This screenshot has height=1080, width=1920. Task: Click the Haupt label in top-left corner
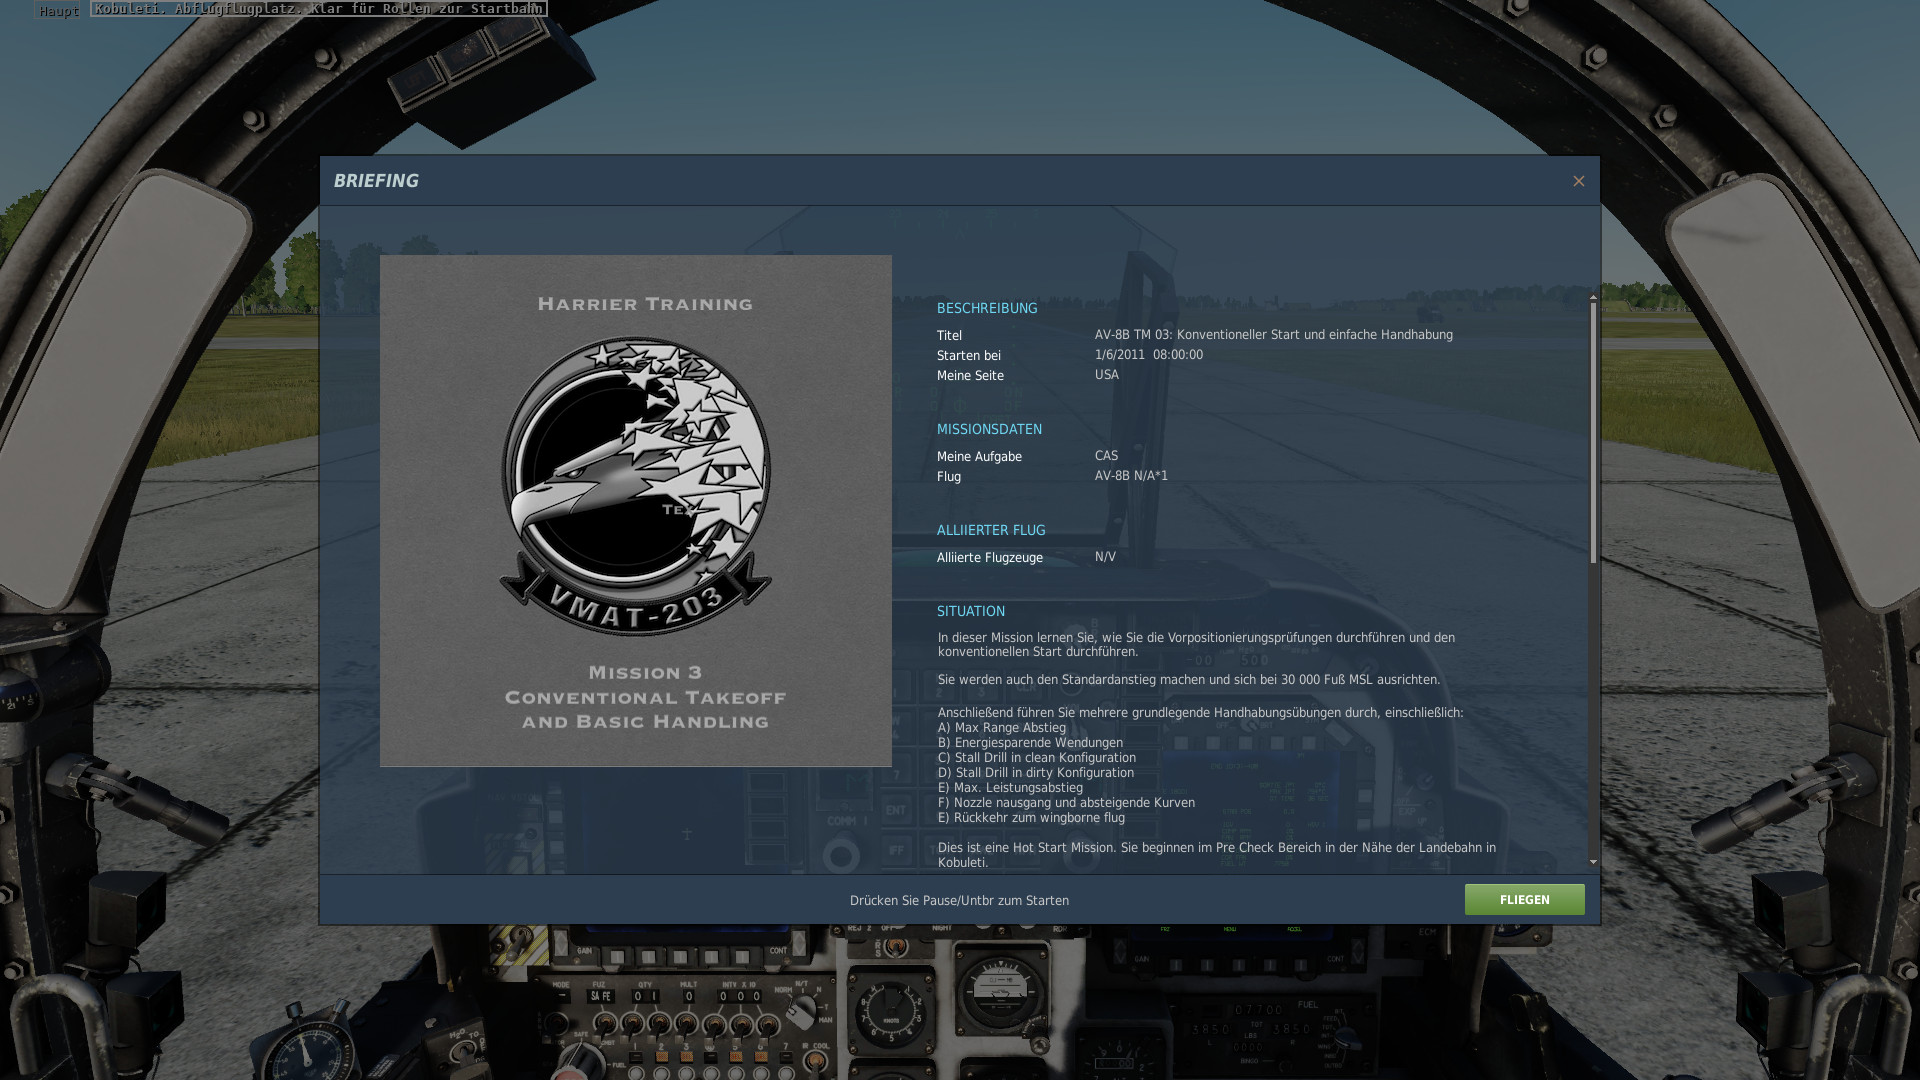point(58,11)
